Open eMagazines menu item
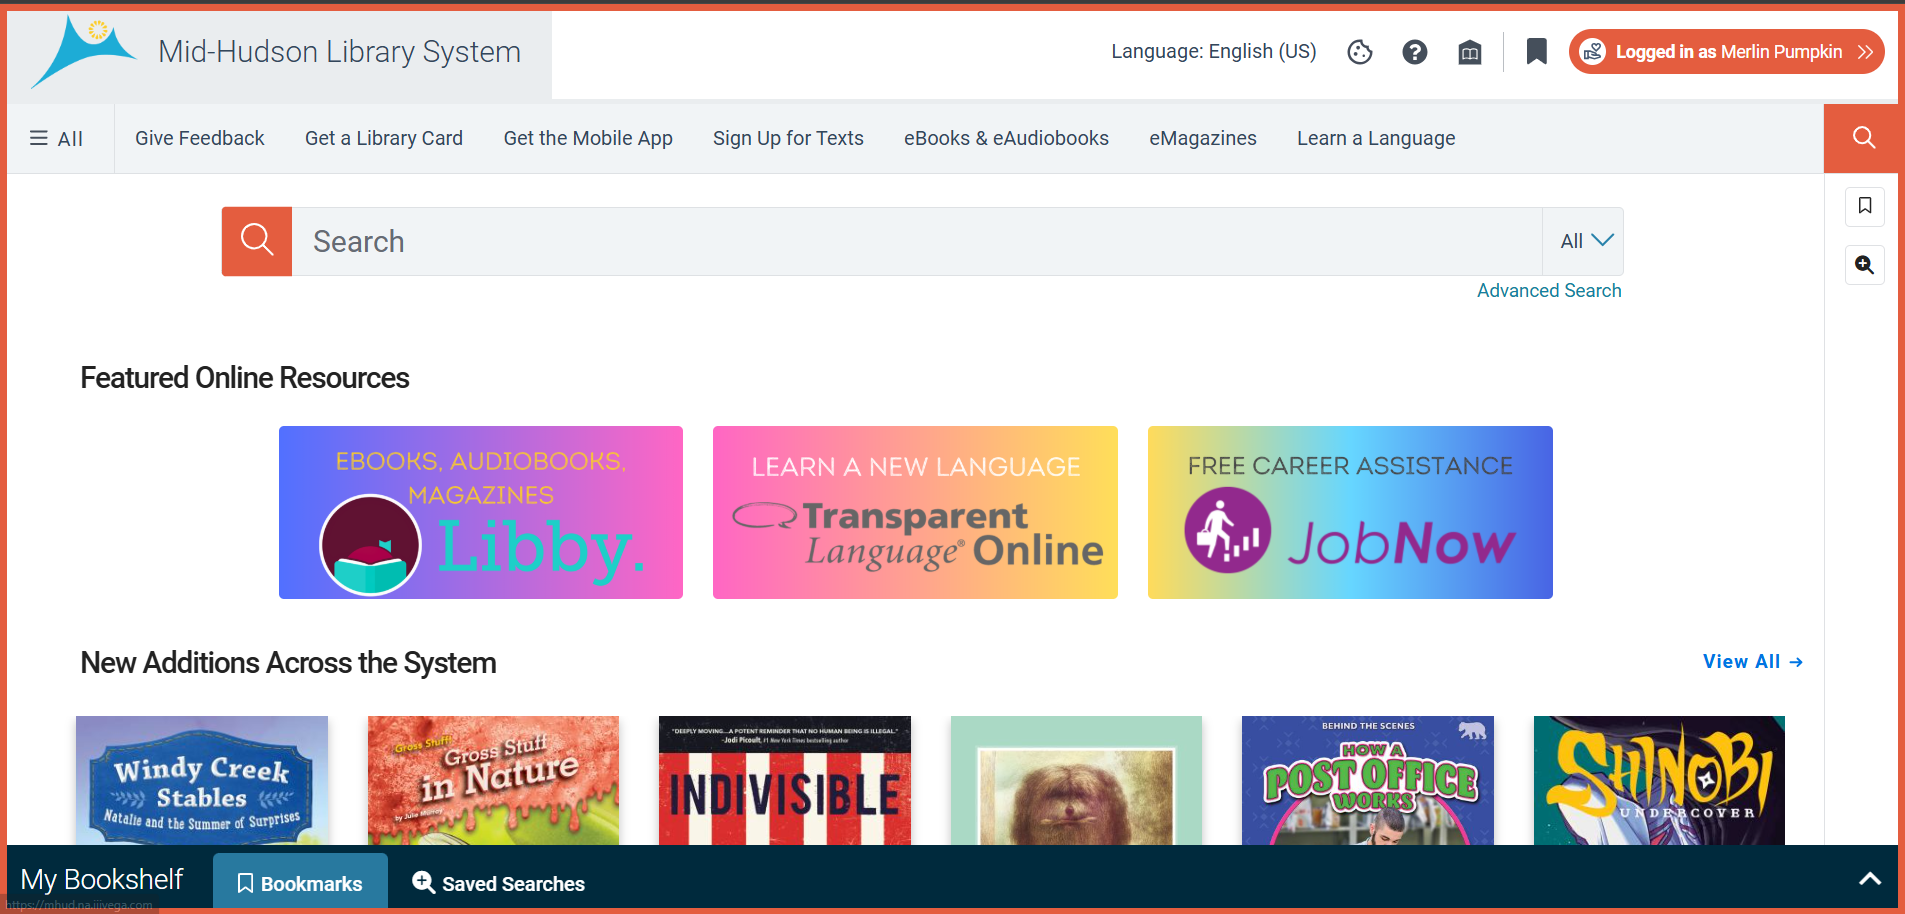Viewport: 1905px width, 914px height. click(1203, 139)
